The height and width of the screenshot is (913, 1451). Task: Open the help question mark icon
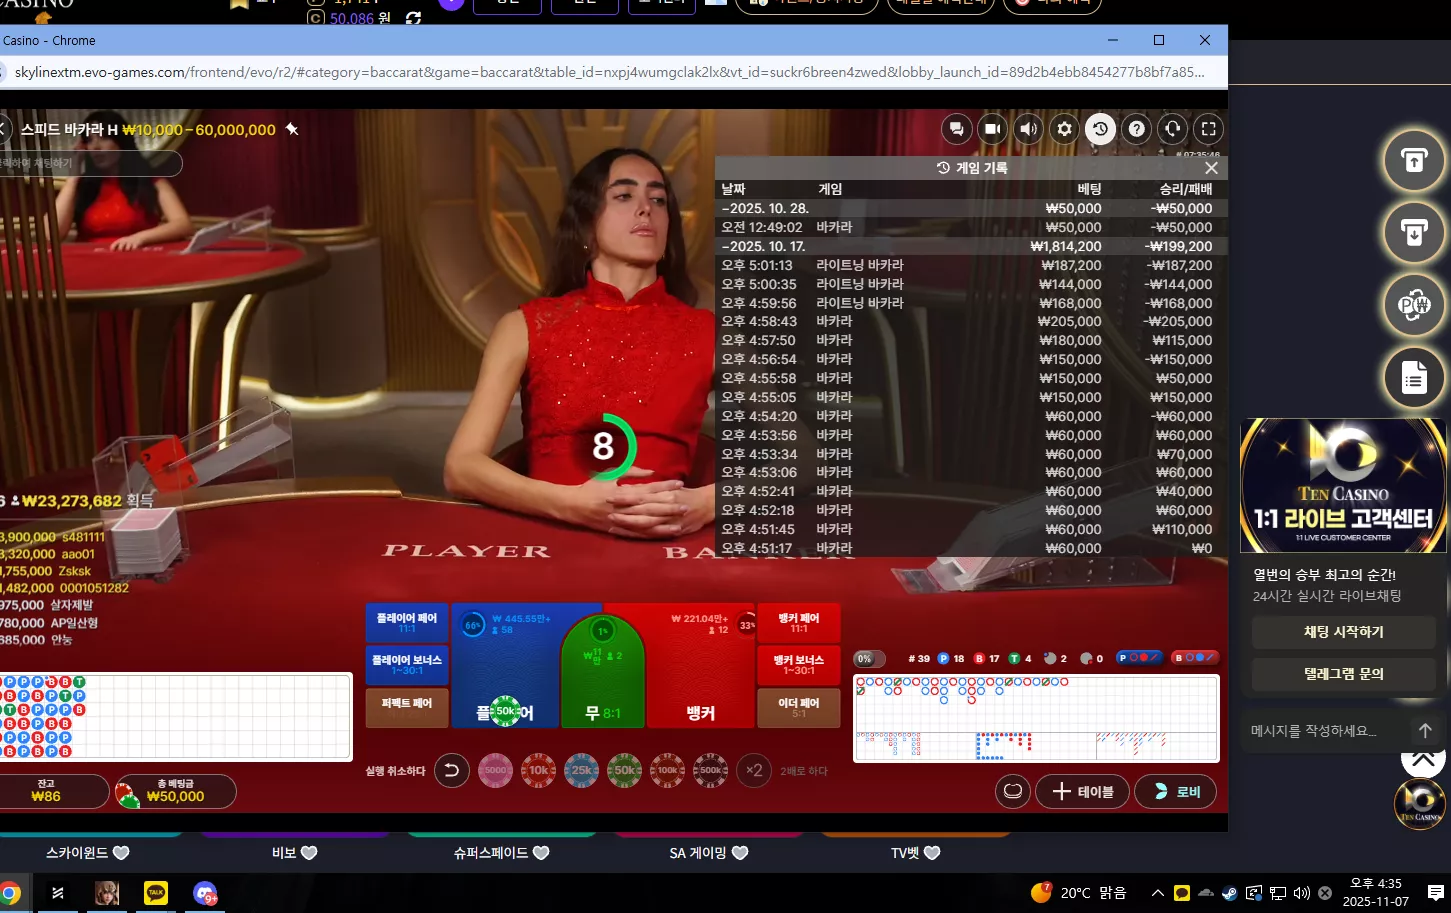[x=1137, y=129]
